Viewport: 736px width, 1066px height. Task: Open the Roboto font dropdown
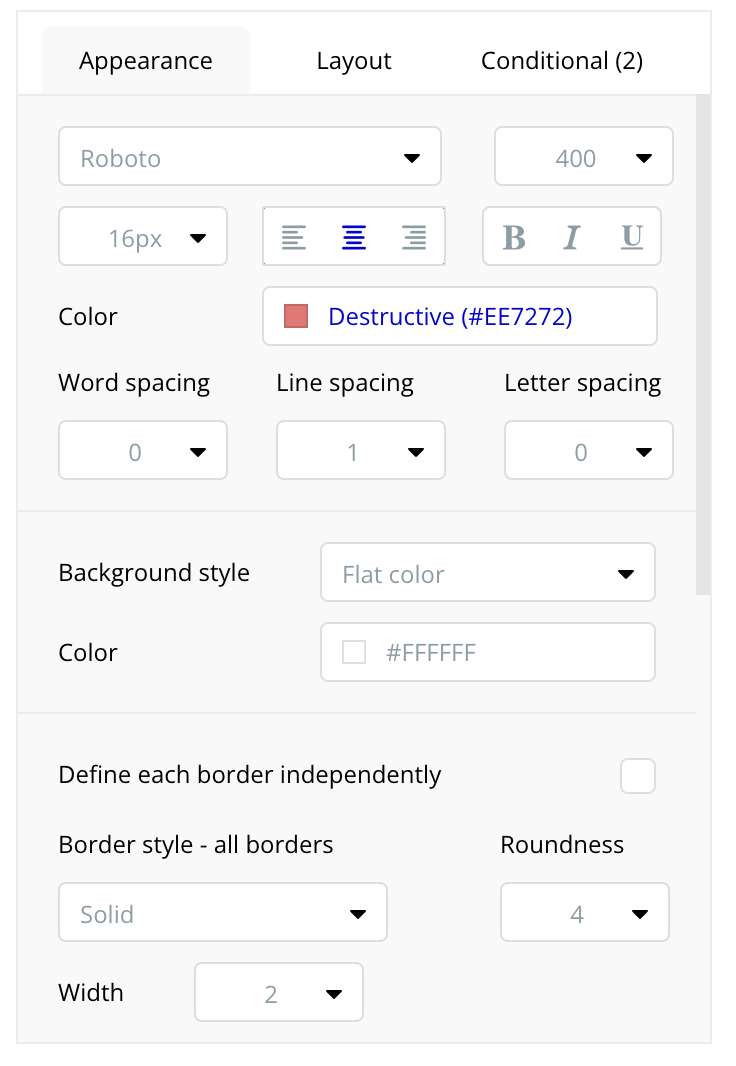(250, 157)
